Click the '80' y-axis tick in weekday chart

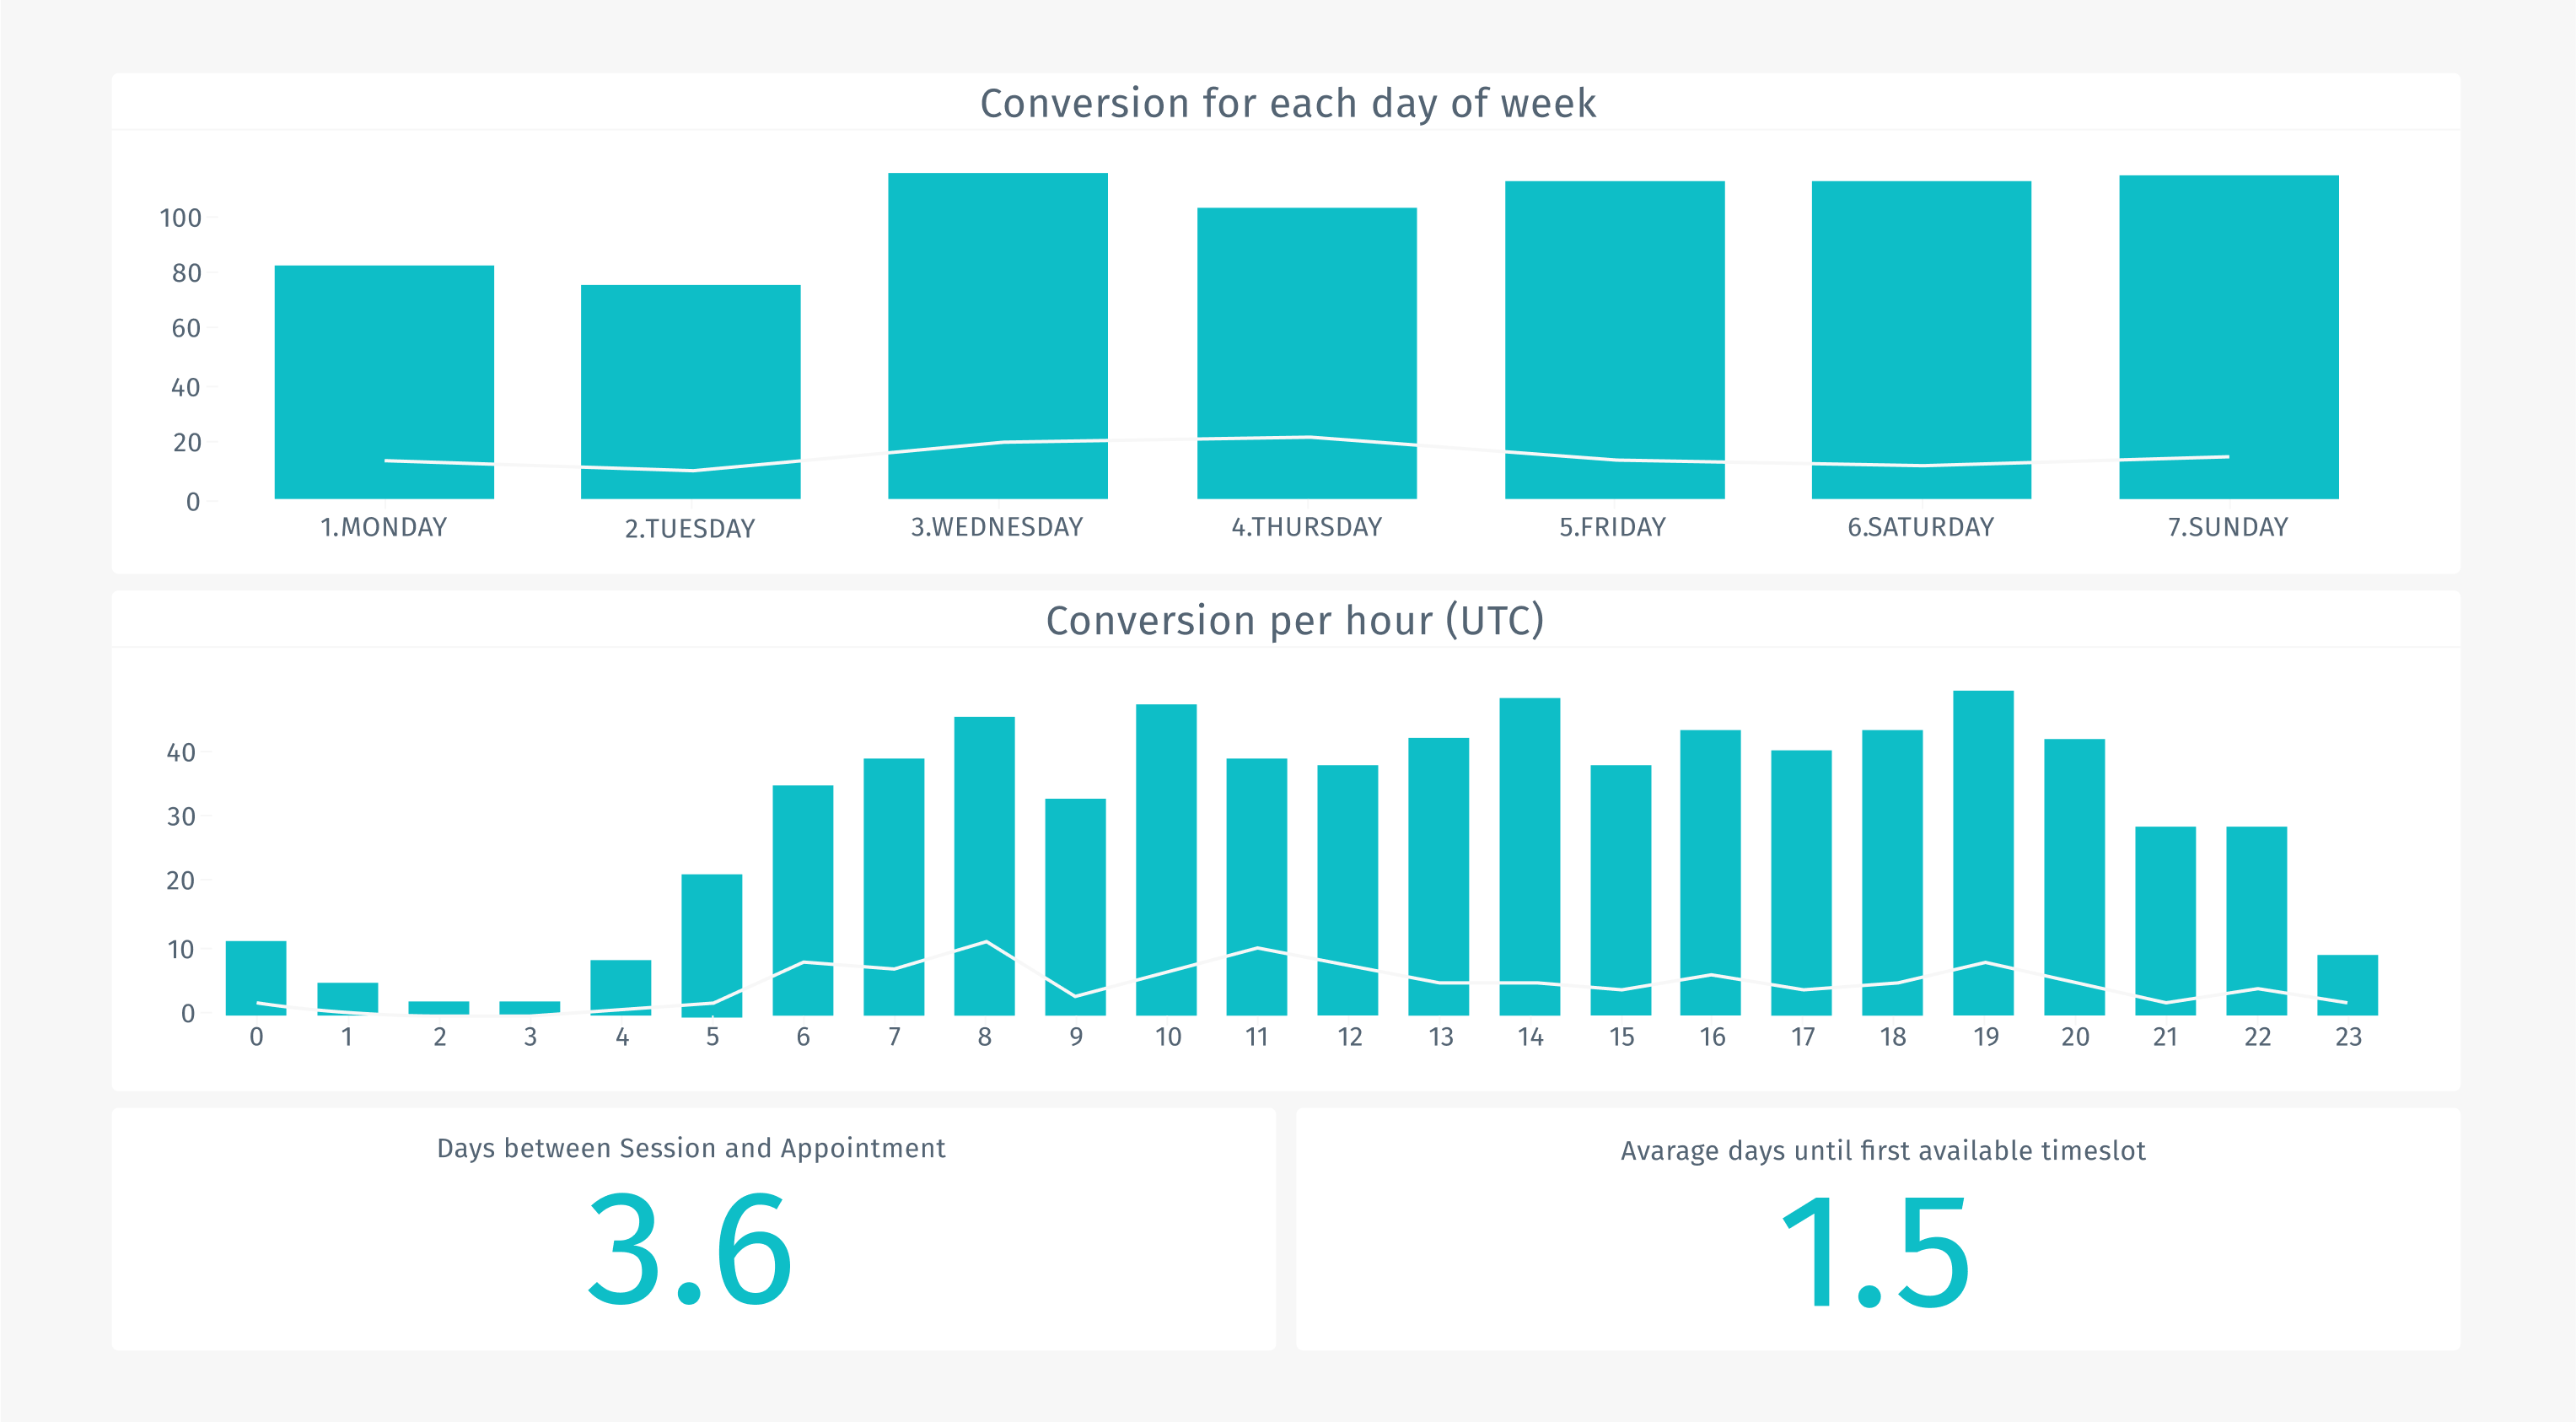coord(186,273)
